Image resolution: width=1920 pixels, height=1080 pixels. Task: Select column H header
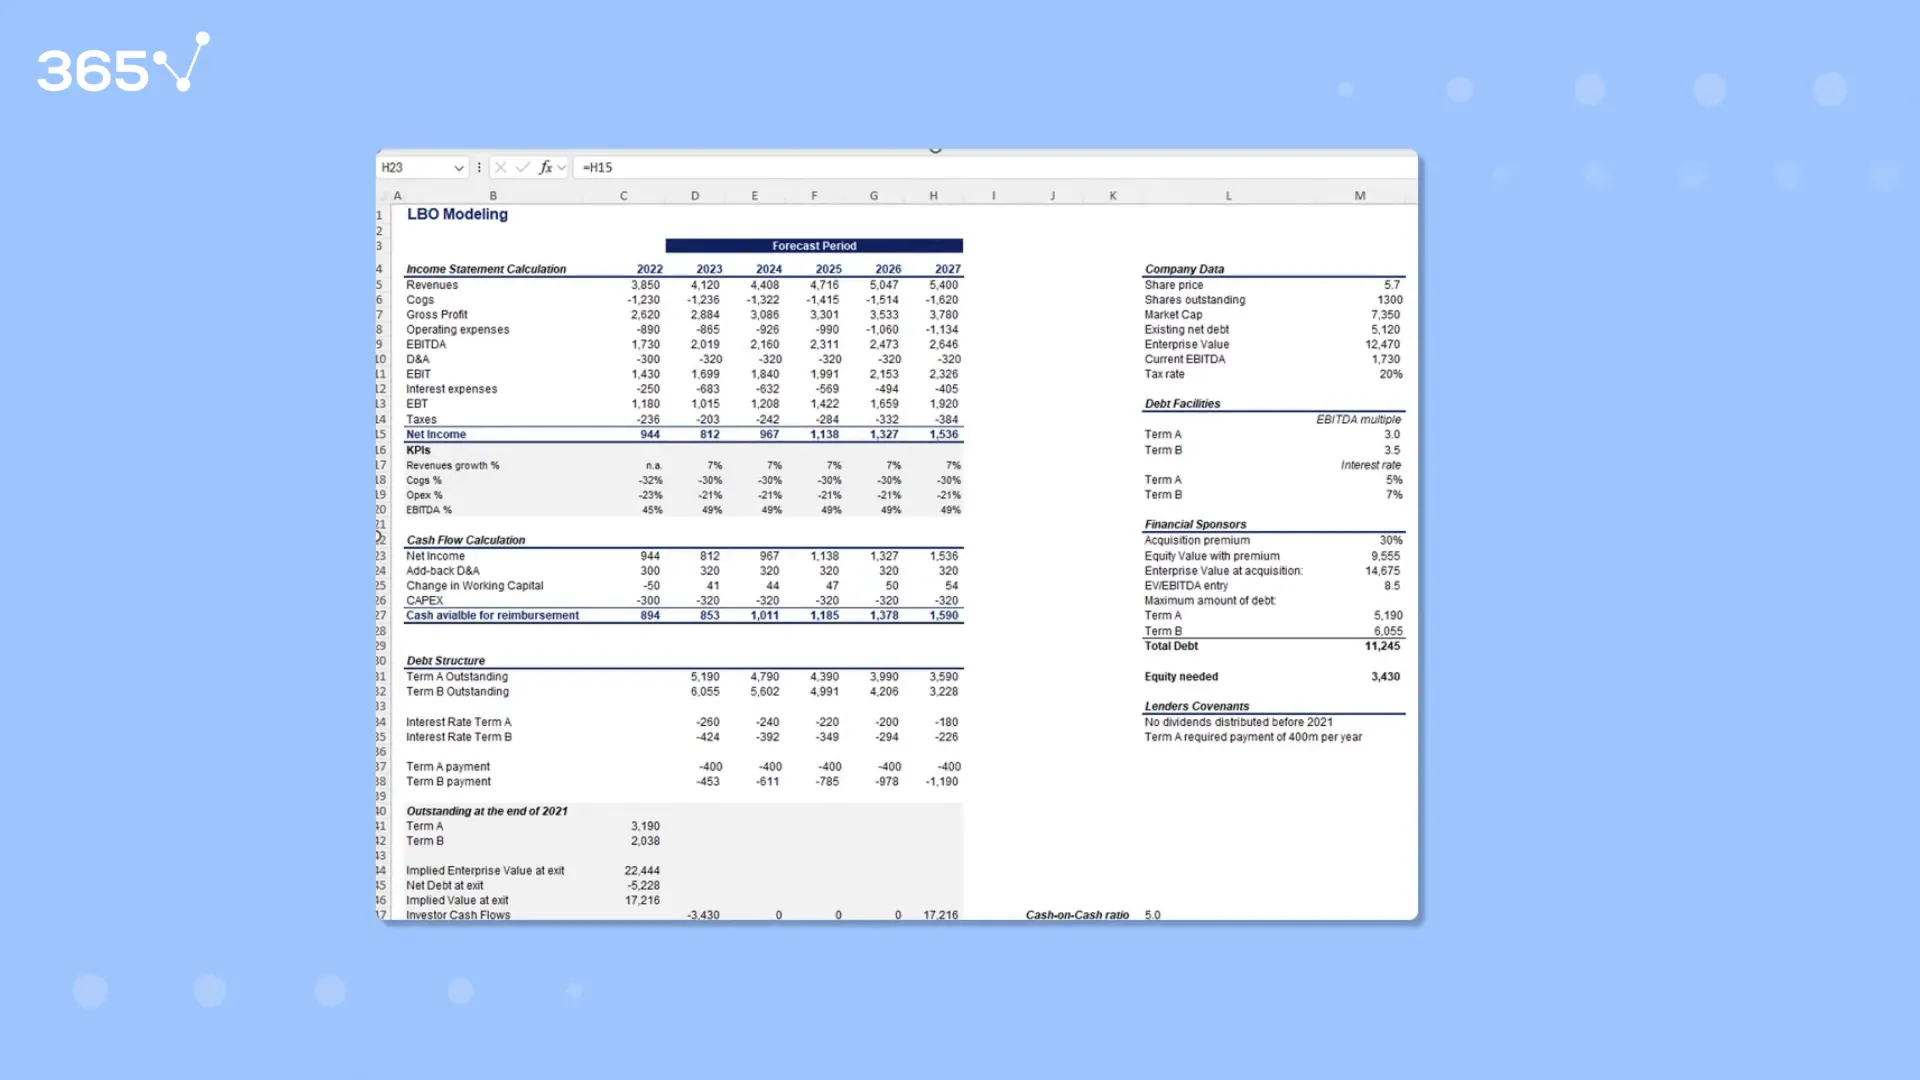click(933, 196)
